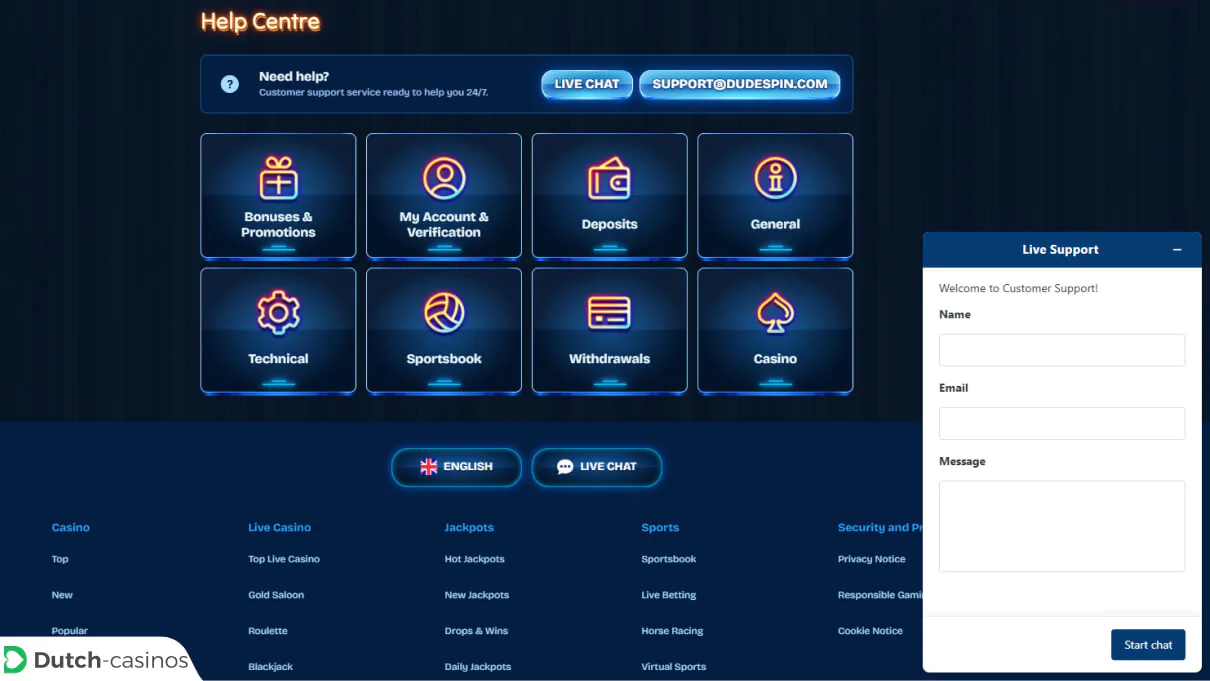Open the New link under Casino
The image size is (1210, 681).
click(x=62, y=595)
